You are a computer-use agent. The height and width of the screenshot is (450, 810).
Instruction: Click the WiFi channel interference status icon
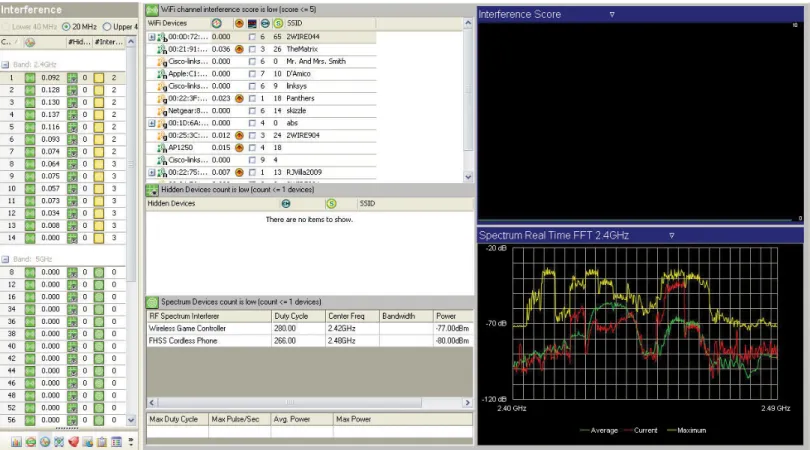152,10
